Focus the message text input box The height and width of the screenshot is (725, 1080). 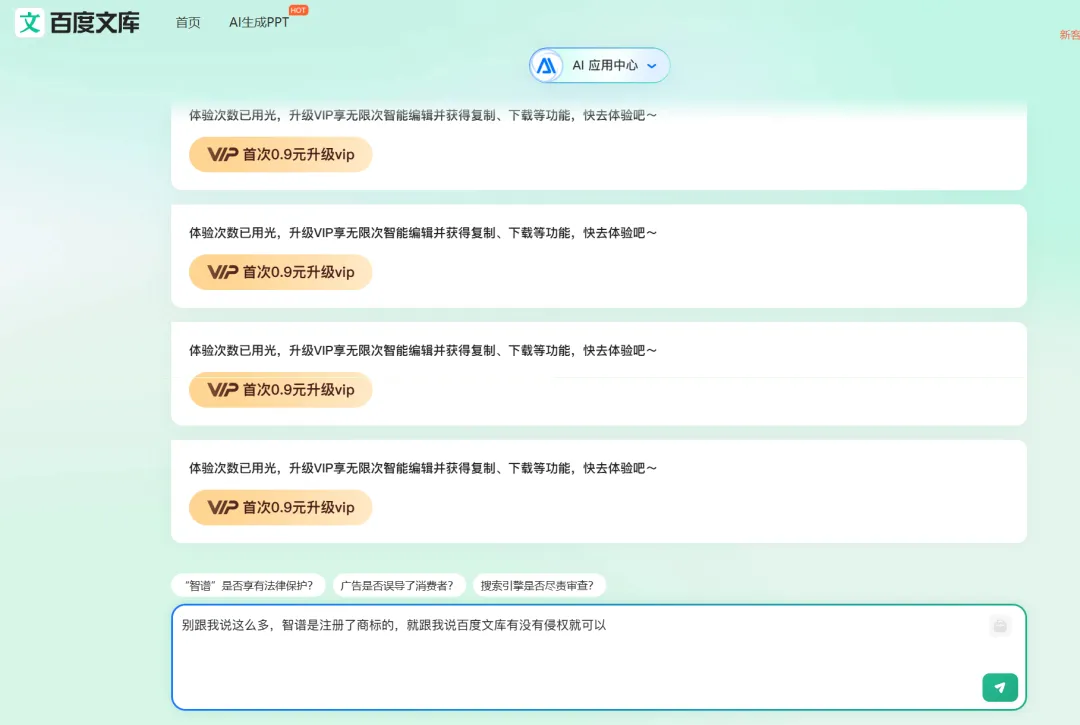(x=599, y=657)
